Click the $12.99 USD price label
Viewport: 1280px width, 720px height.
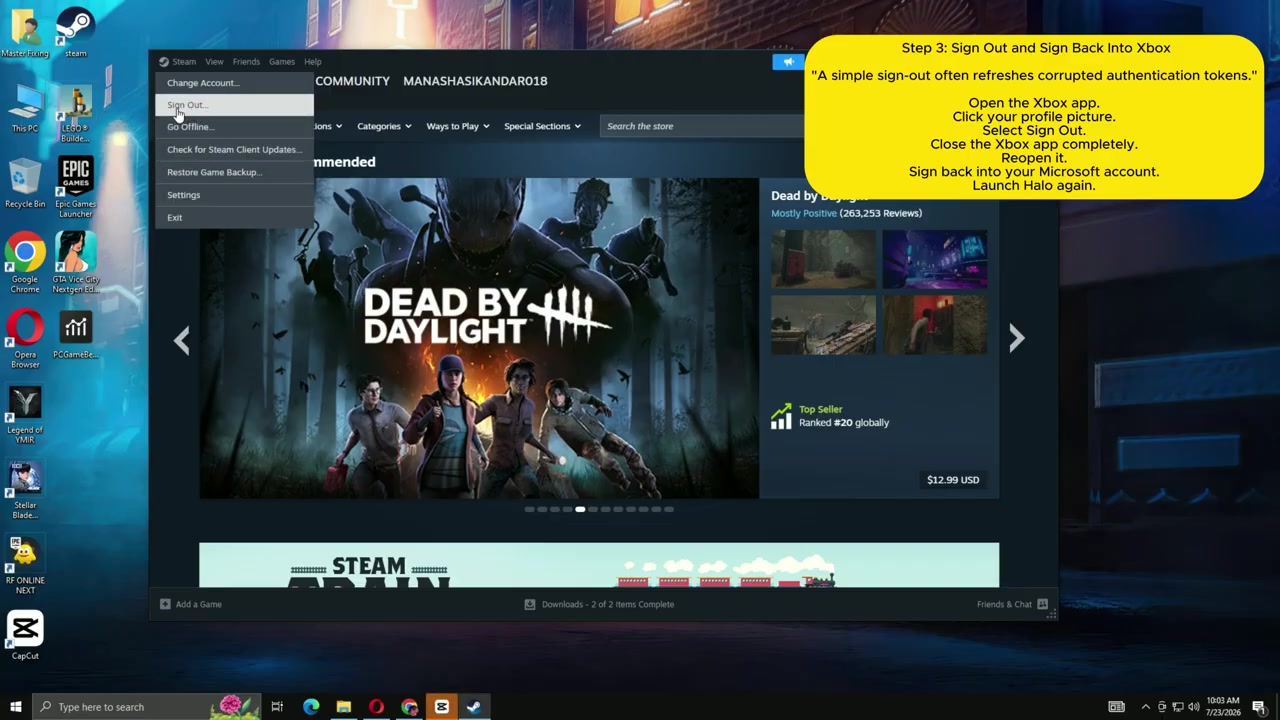pyautogui.click(x=953, y=480)
